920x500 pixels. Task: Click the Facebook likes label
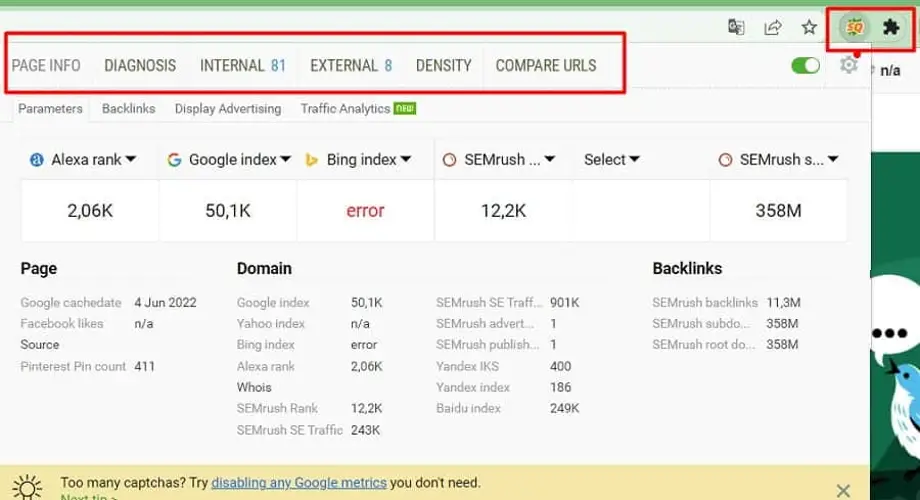[x=62, y=323]
